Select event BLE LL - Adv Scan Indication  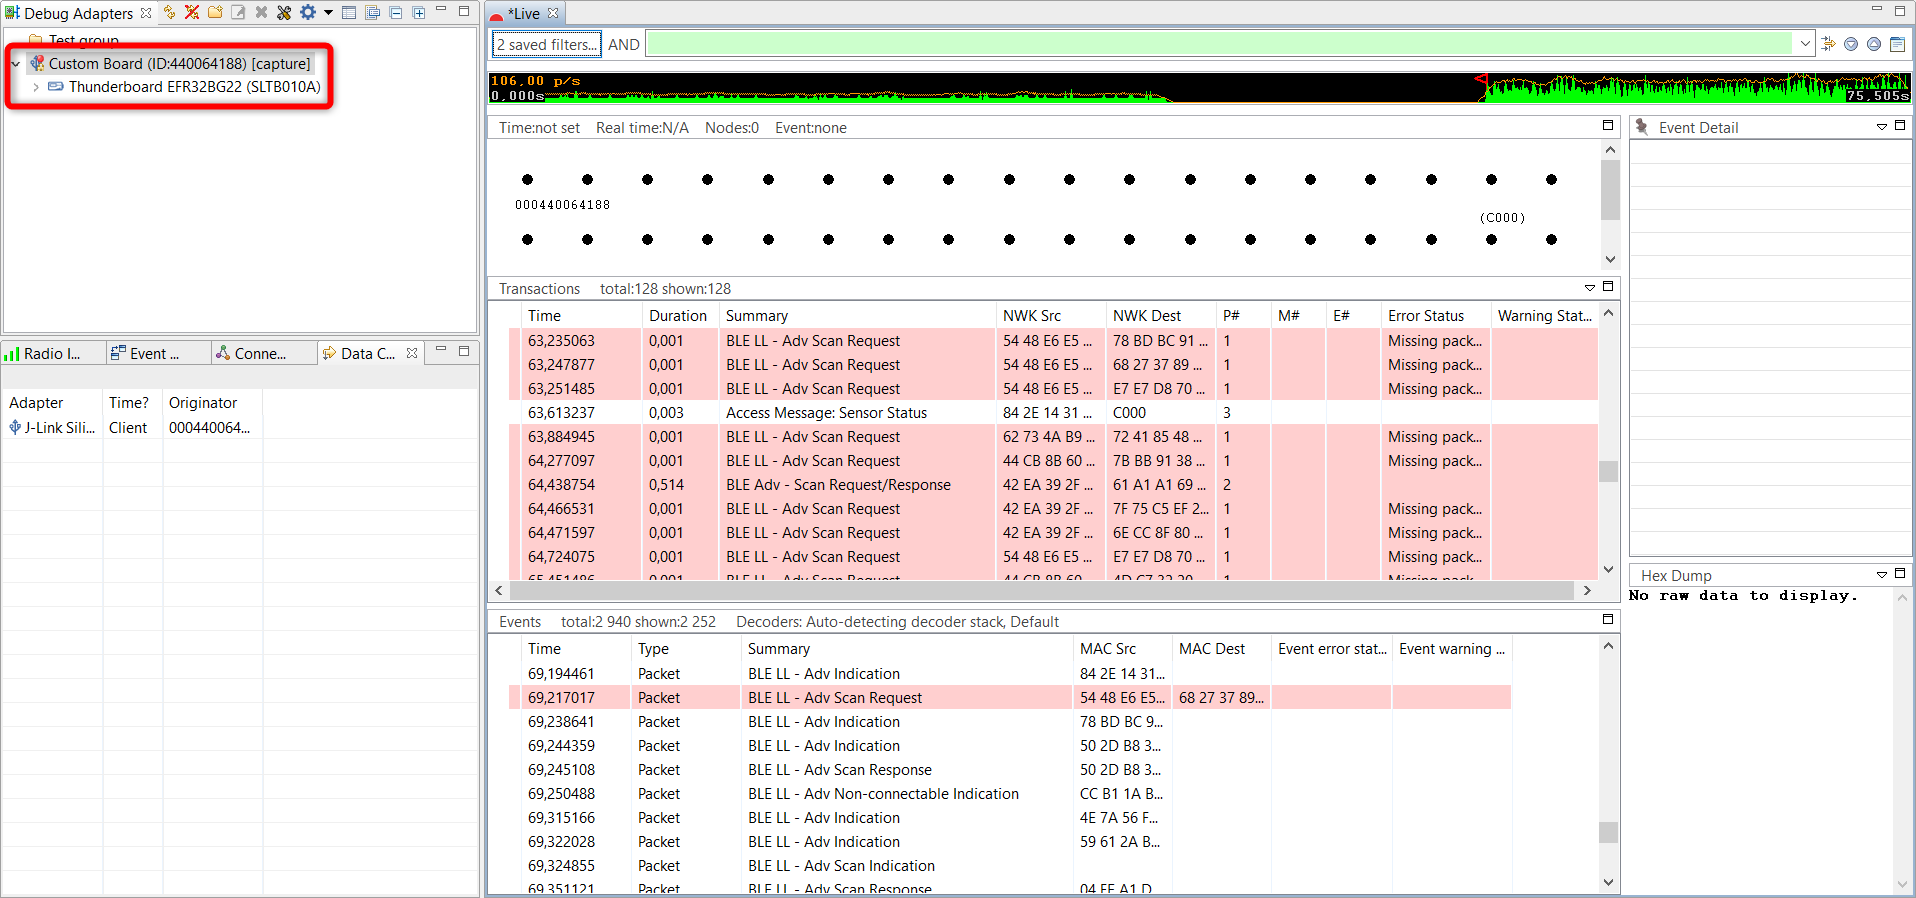pos(1010,866)
